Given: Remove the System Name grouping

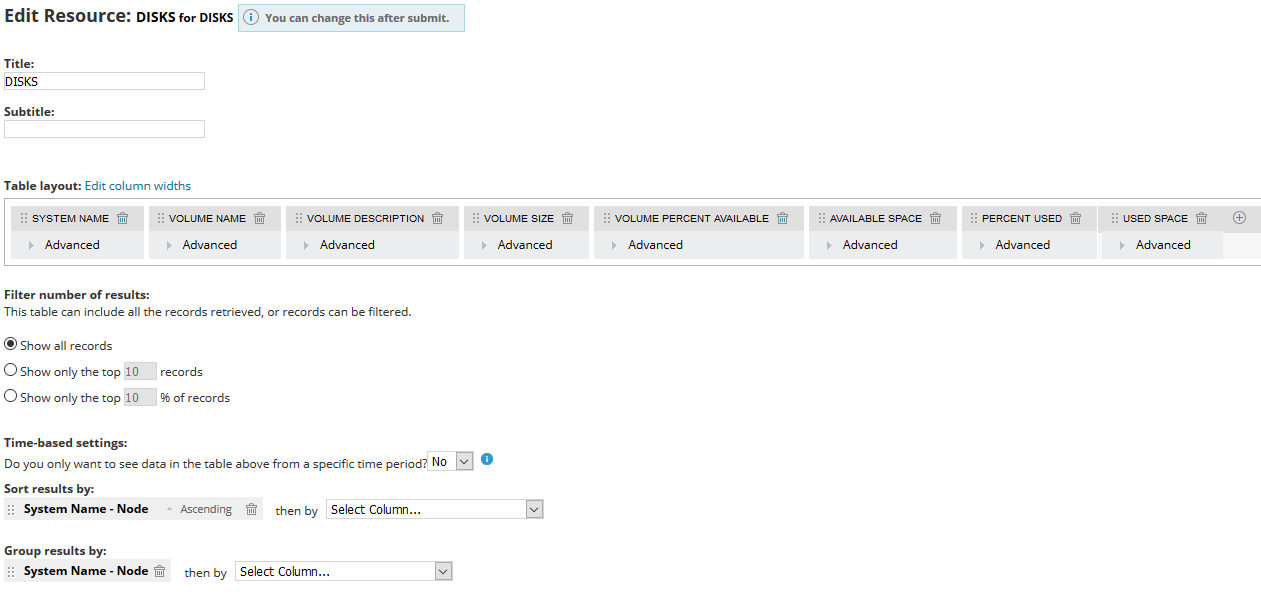Looking at the screenshot, I should [159, 571].
